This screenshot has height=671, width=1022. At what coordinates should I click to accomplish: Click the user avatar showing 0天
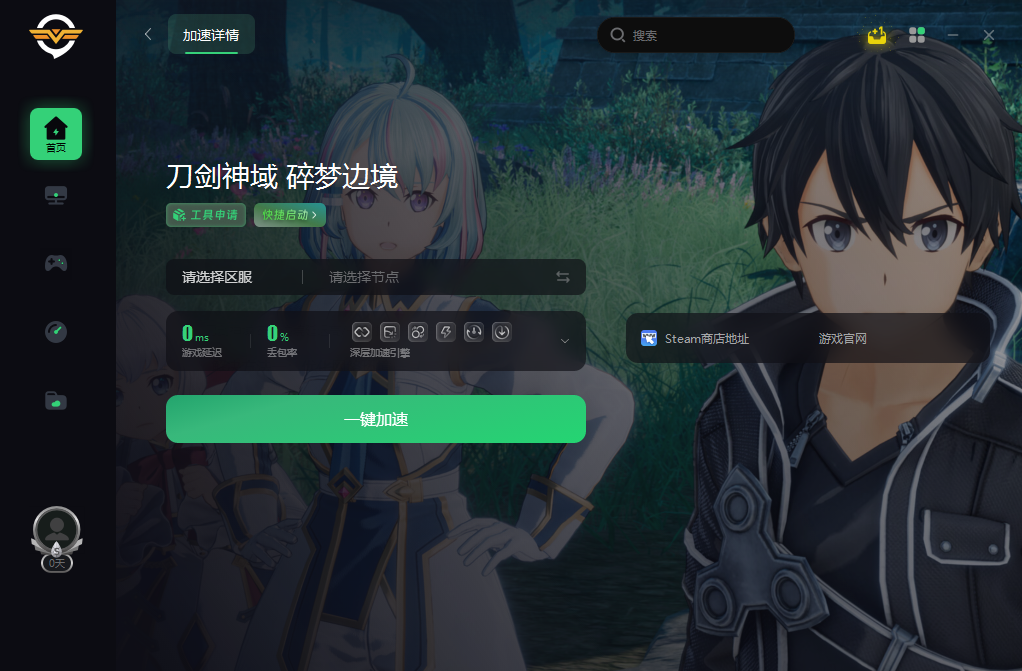(x=57, y=539)
